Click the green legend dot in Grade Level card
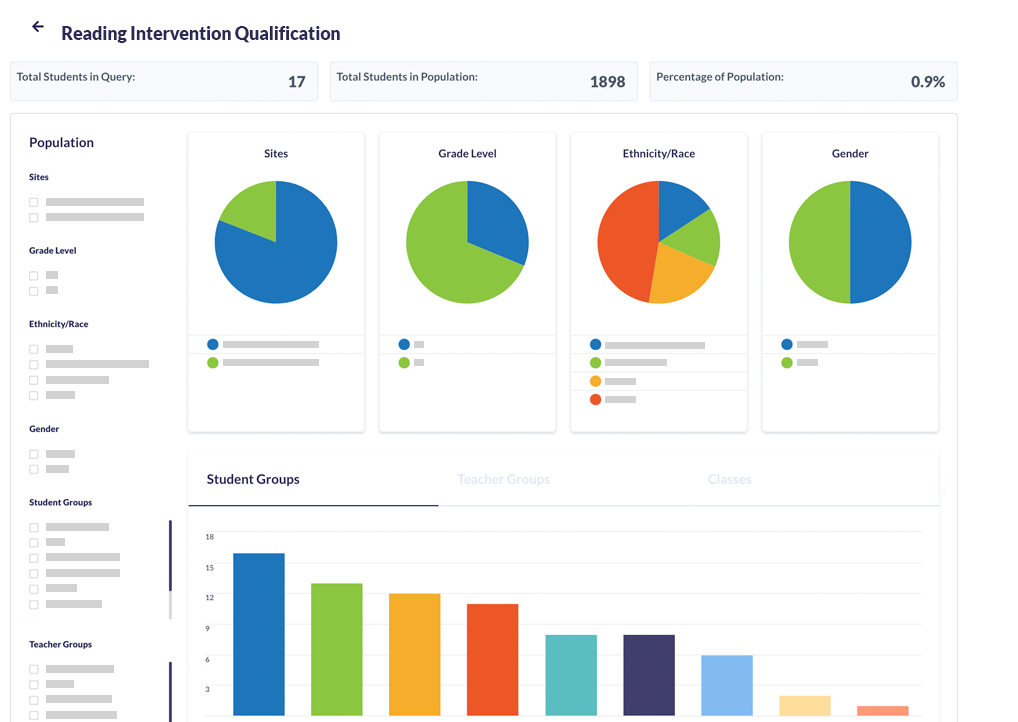The height and width of the screenshot is (722, 1018). pos(404,362)
